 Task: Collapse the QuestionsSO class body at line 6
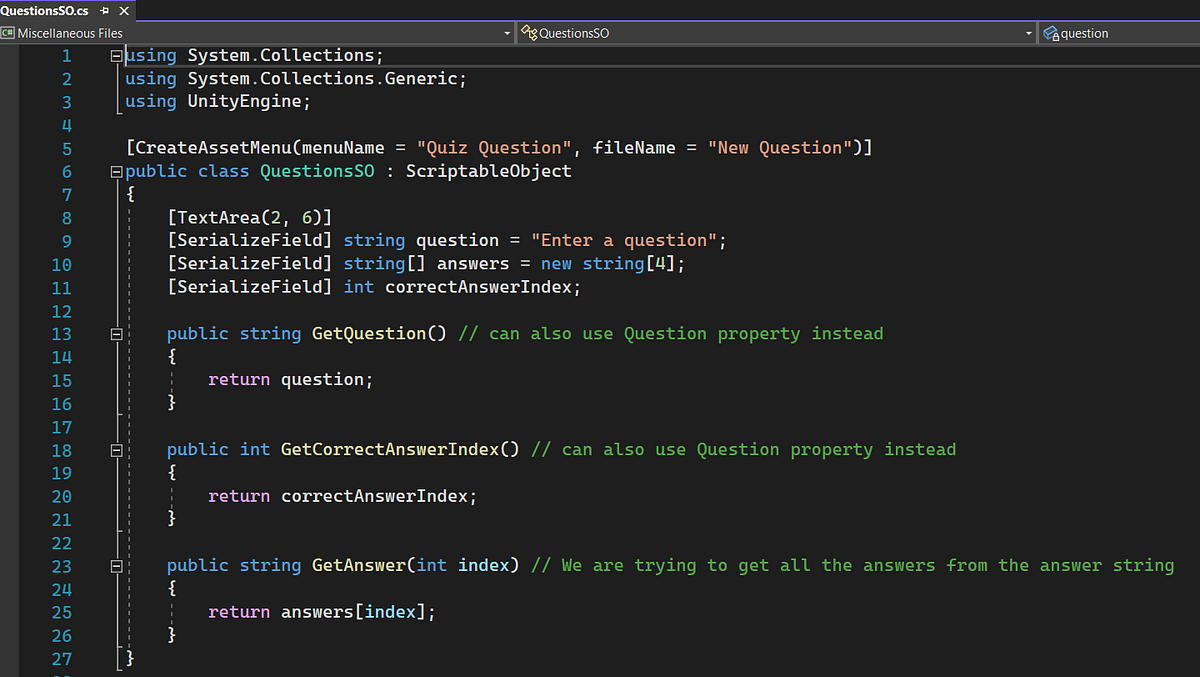tap(116, 171)
